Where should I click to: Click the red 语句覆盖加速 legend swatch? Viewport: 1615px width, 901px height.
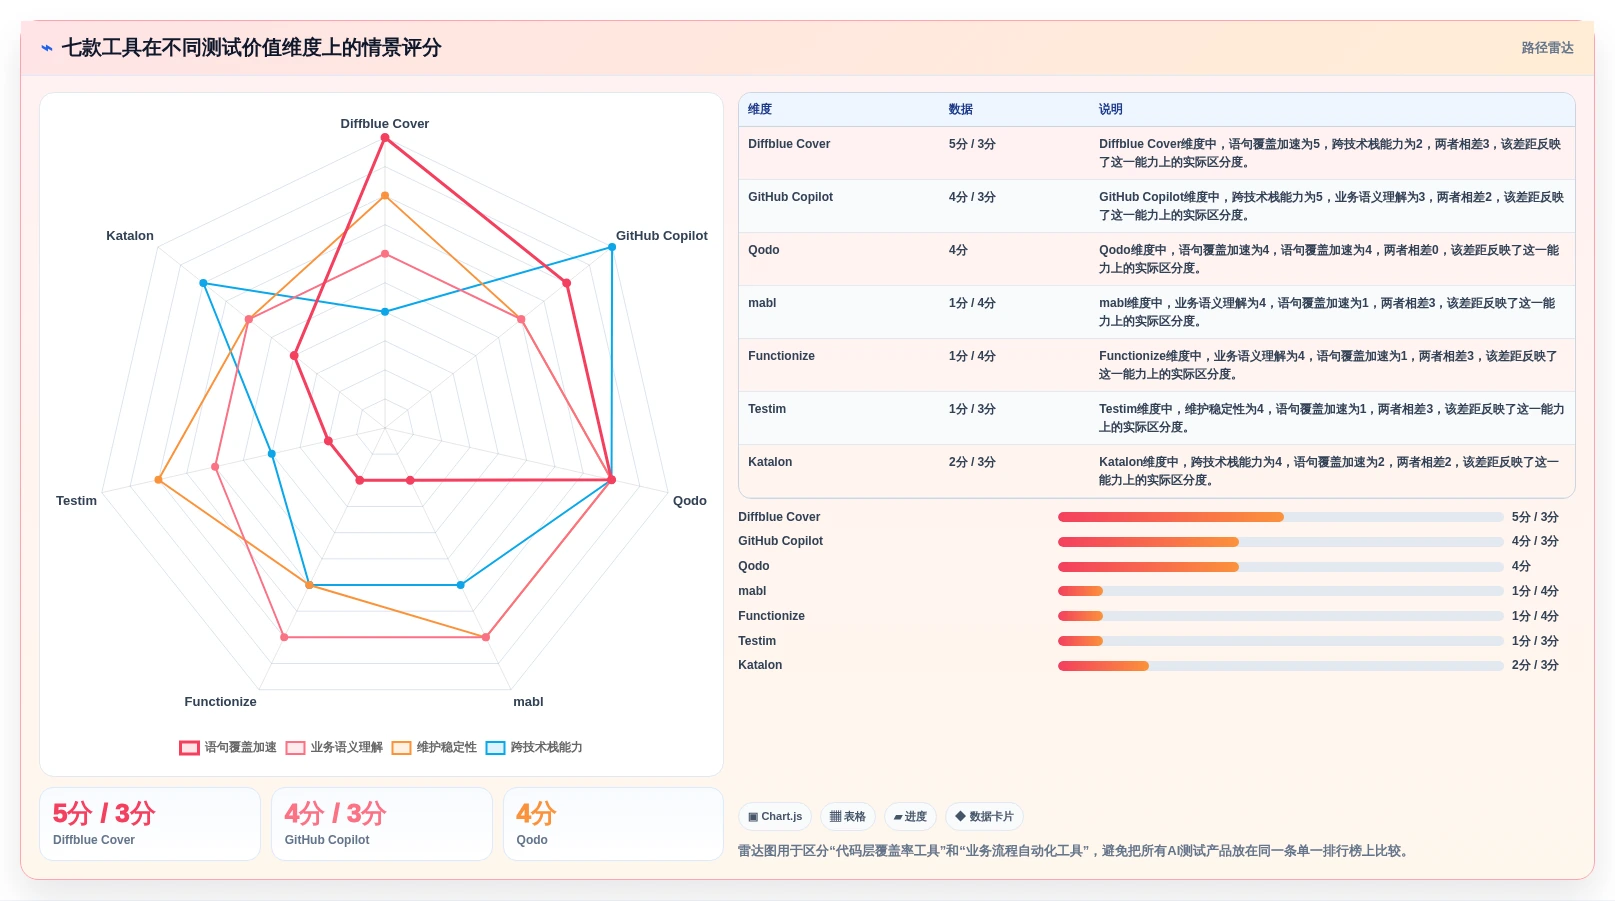click(189, 747)
